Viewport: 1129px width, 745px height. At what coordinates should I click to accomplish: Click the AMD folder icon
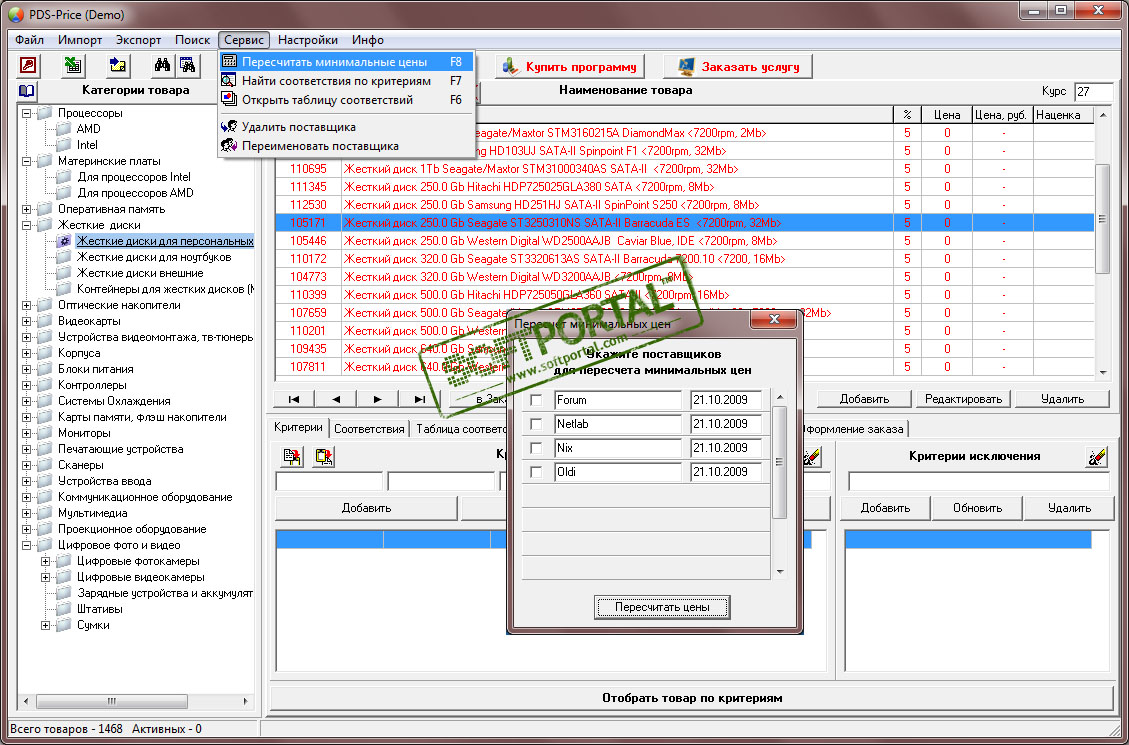click(64, 129)
